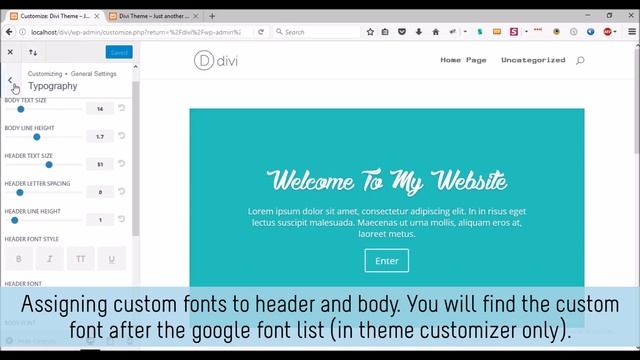This screenshot has height=360, width=640.
Task: Adjust the Header Text Size slider
Action: (x=49, y=164)
